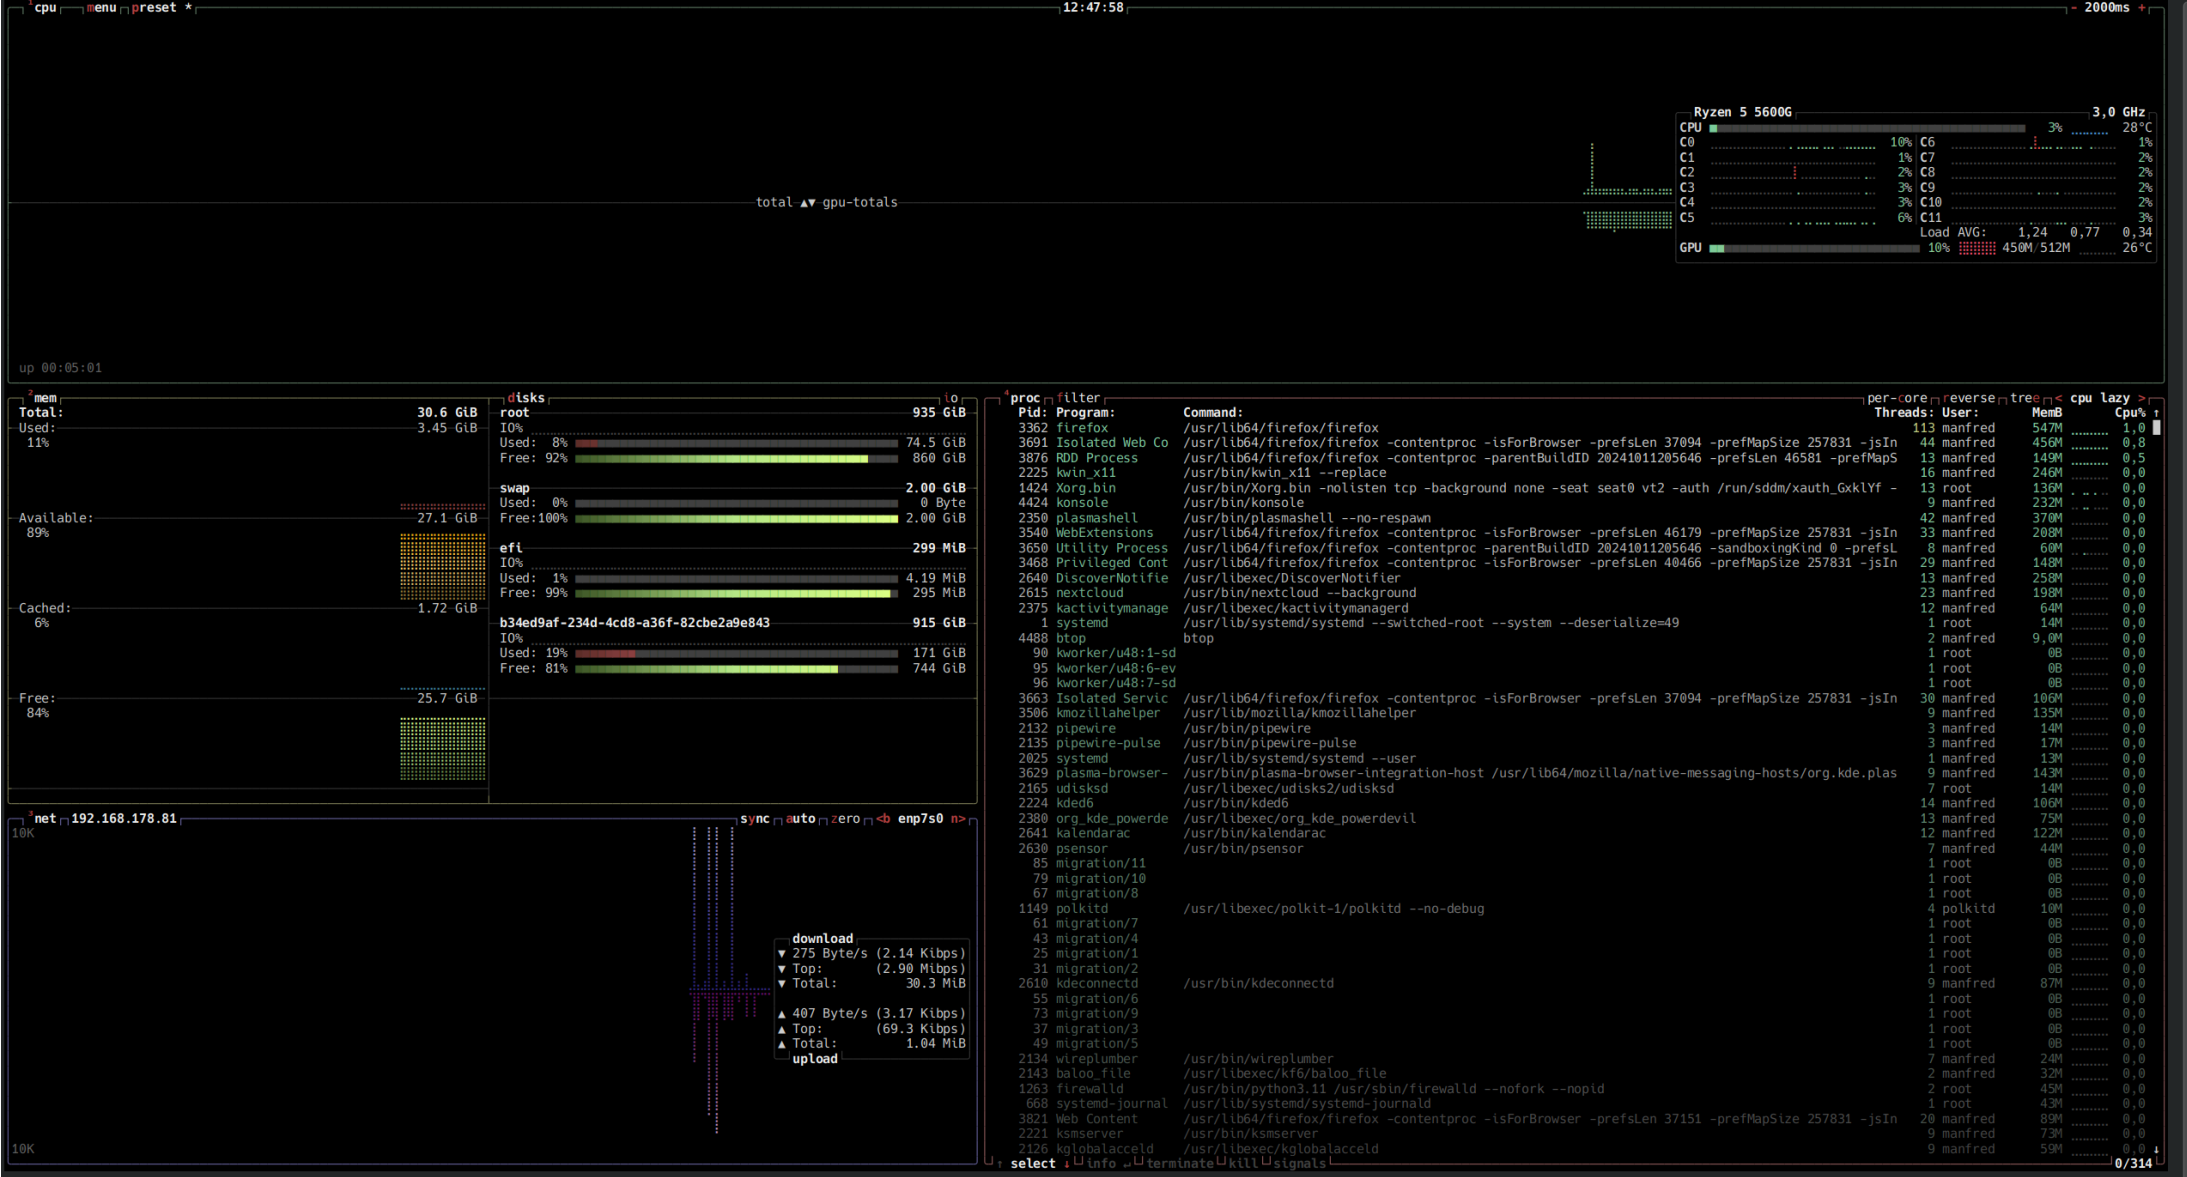Open the signals list for process
Screen dimensions: 2187x1177
coord(1299,1164)
